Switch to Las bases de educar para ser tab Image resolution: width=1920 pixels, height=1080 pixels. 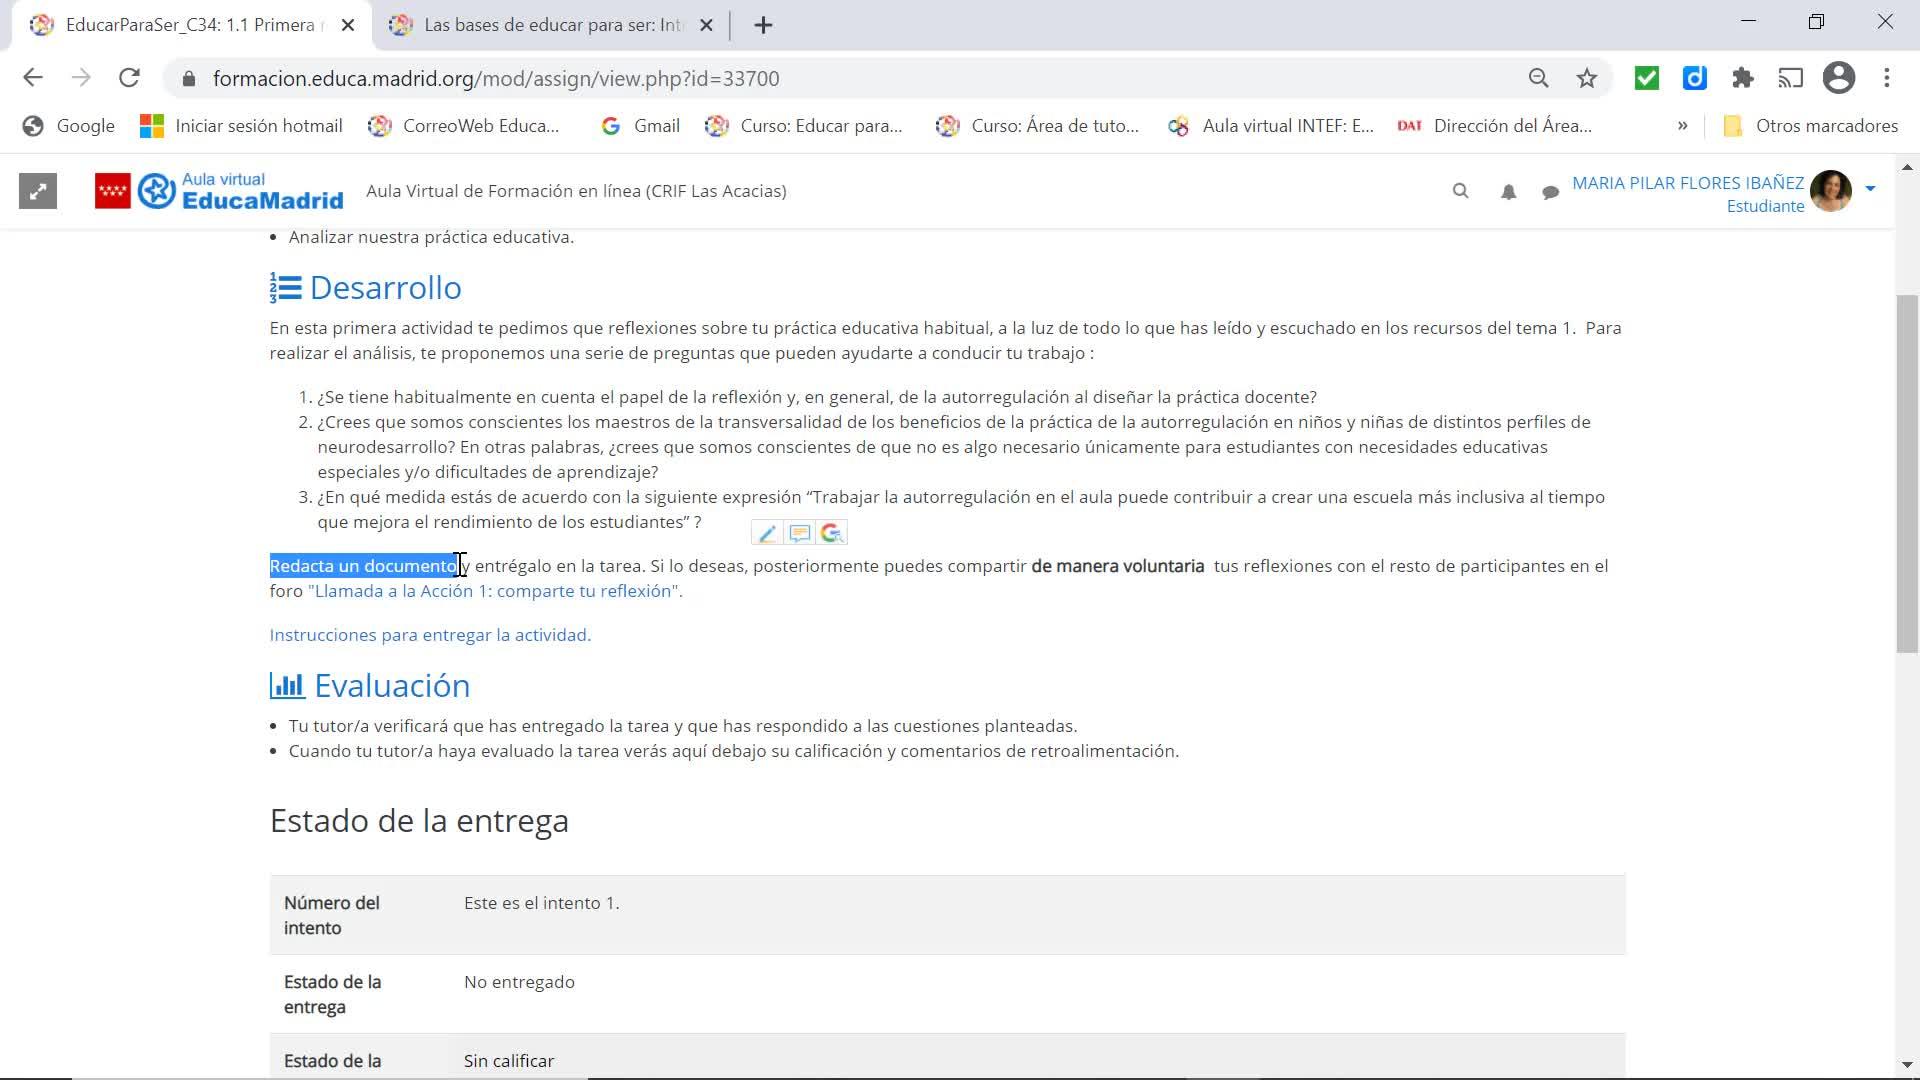click(552, 25)
